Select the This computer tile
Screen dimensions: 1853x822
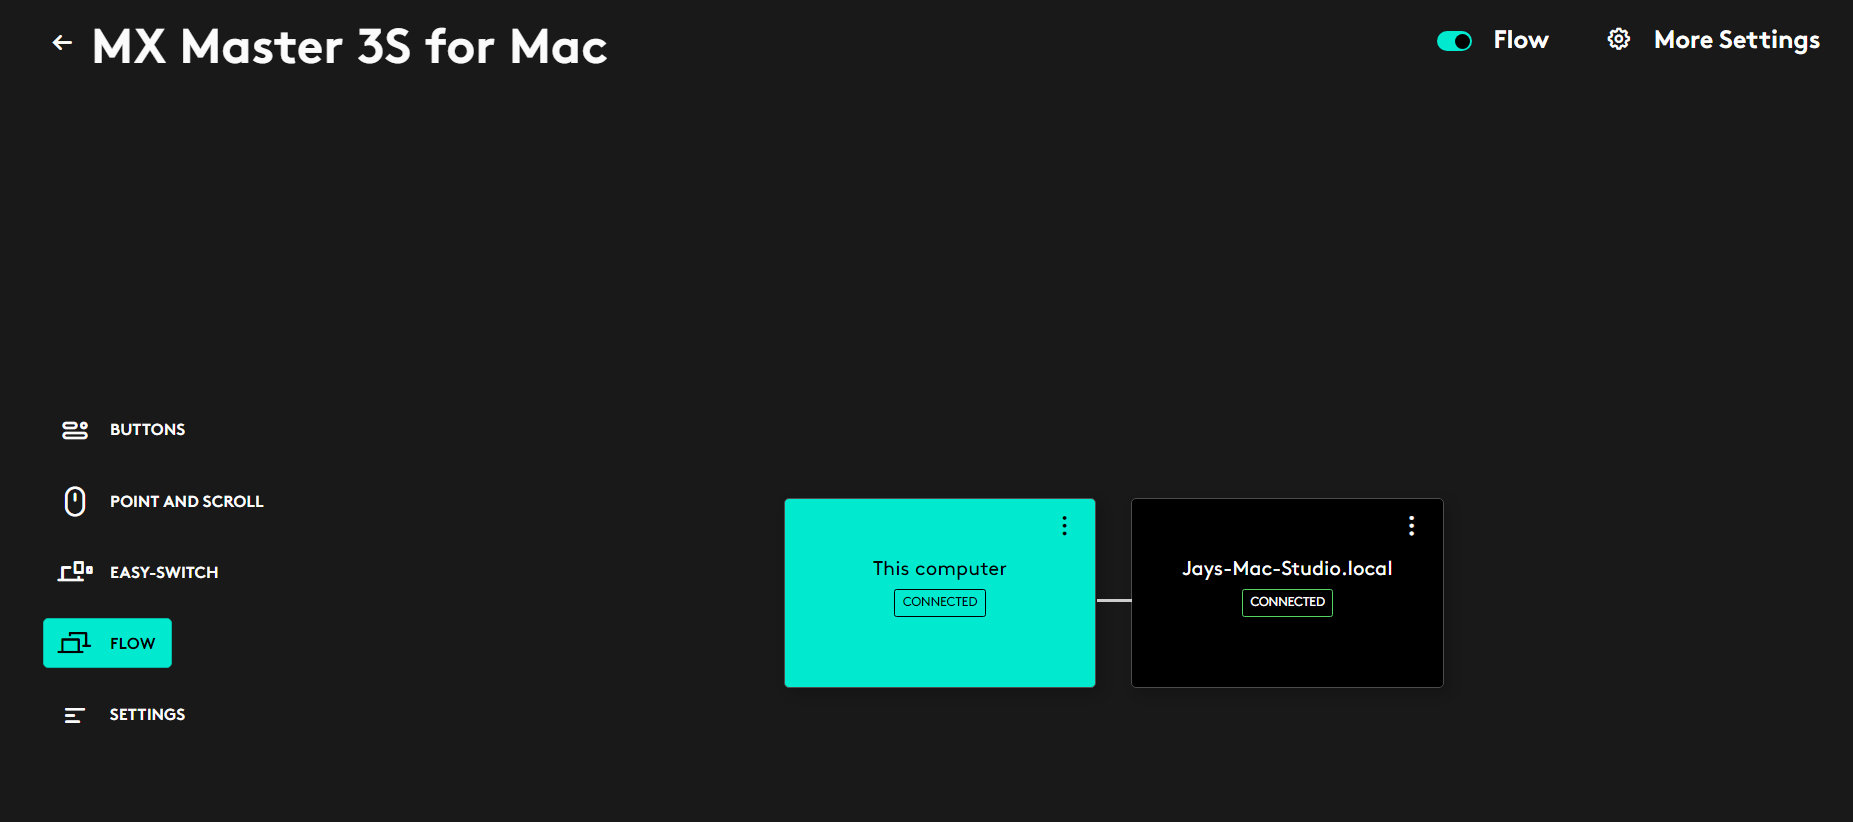(939, 650)
